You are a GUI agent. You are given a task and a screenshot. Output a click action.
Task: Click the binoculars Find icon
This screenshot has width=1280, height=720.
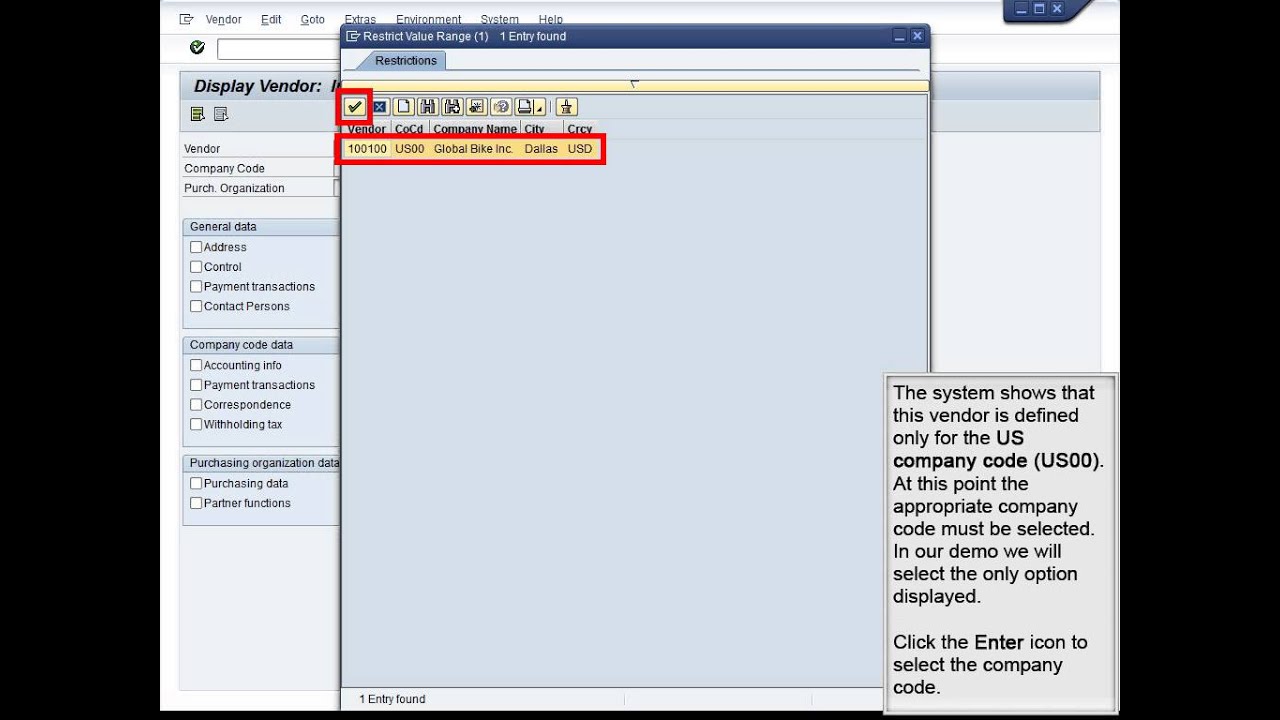click(x=427, y=107)
